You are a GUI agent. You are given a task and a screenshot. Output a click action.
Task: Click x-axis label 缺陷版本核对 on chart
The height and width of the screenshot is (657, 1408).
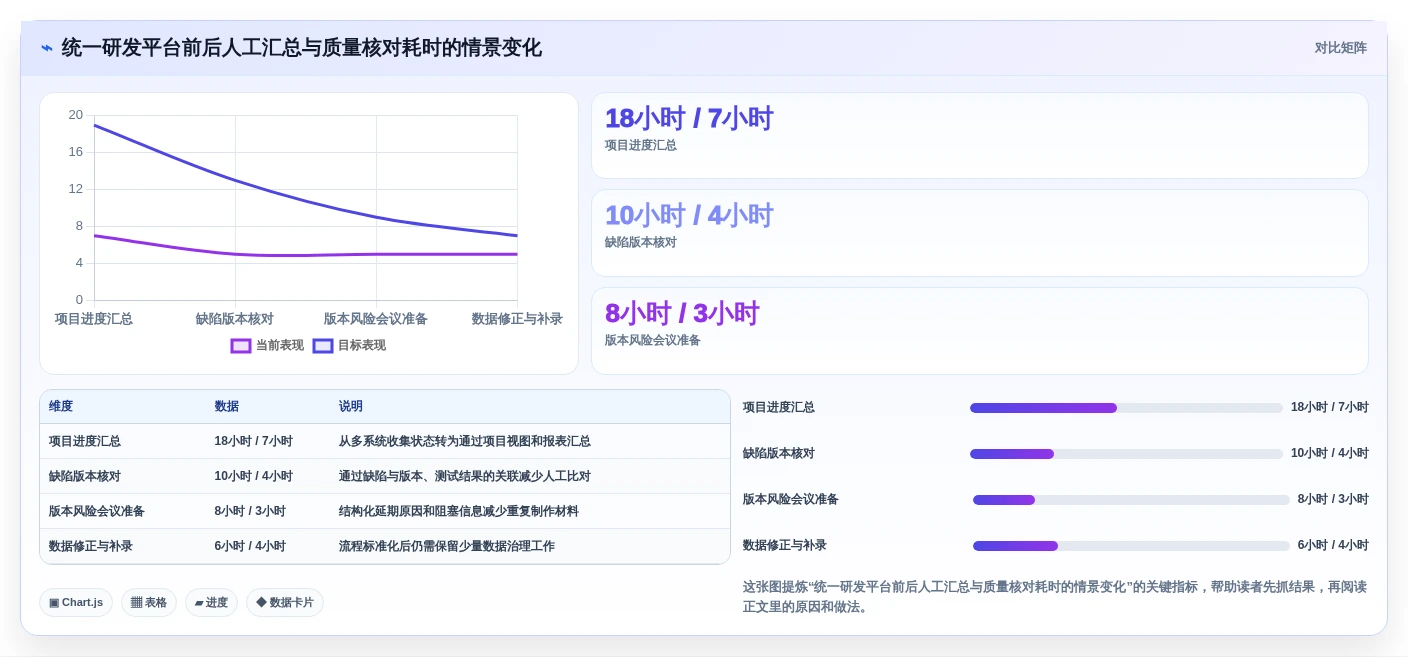(x=235, y=319)
